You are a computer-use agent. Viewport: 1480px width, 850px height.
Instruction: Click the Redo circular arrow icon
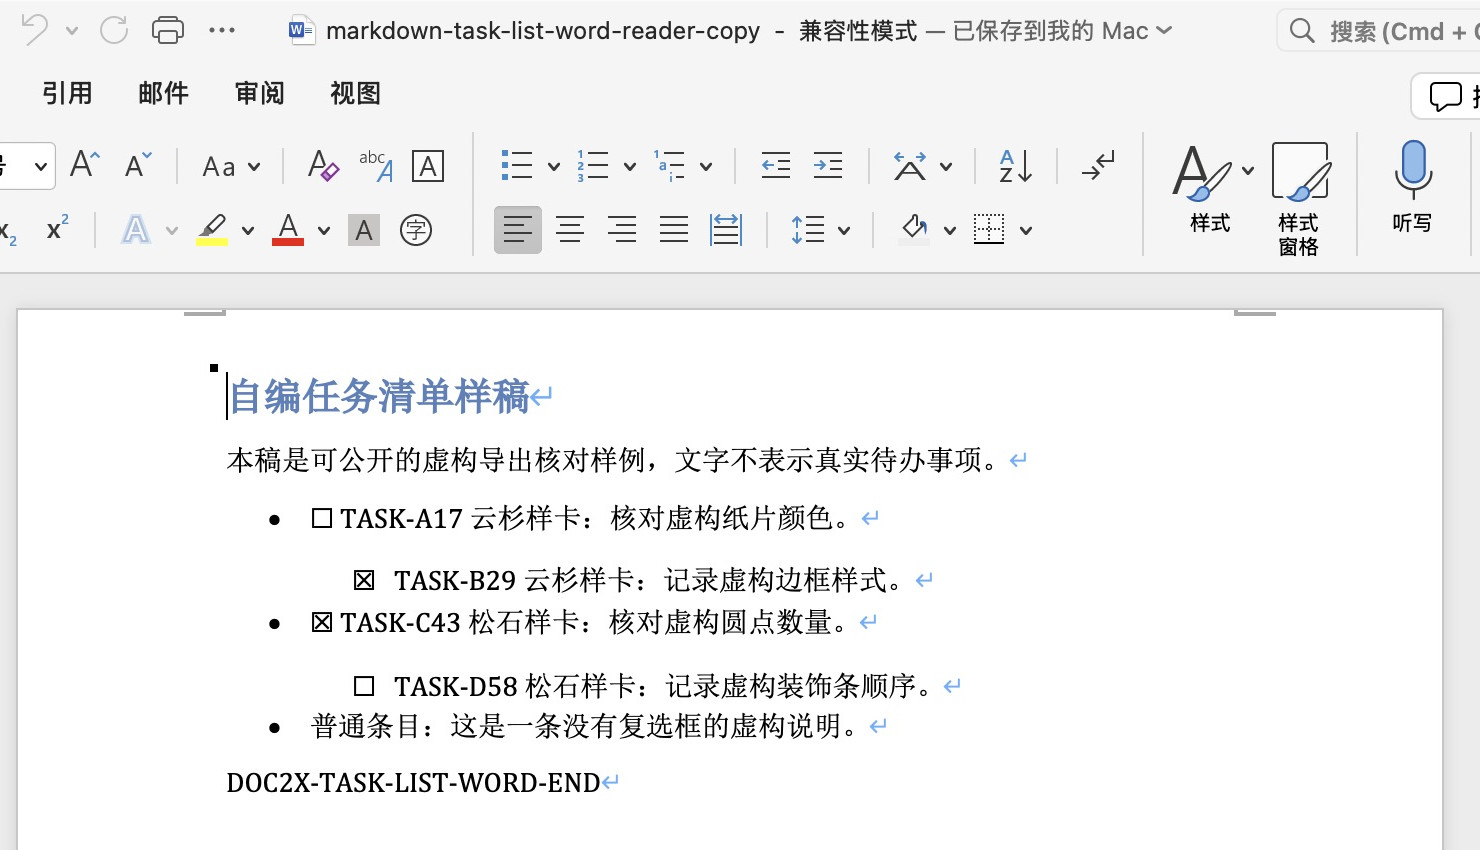click(114, 30)
